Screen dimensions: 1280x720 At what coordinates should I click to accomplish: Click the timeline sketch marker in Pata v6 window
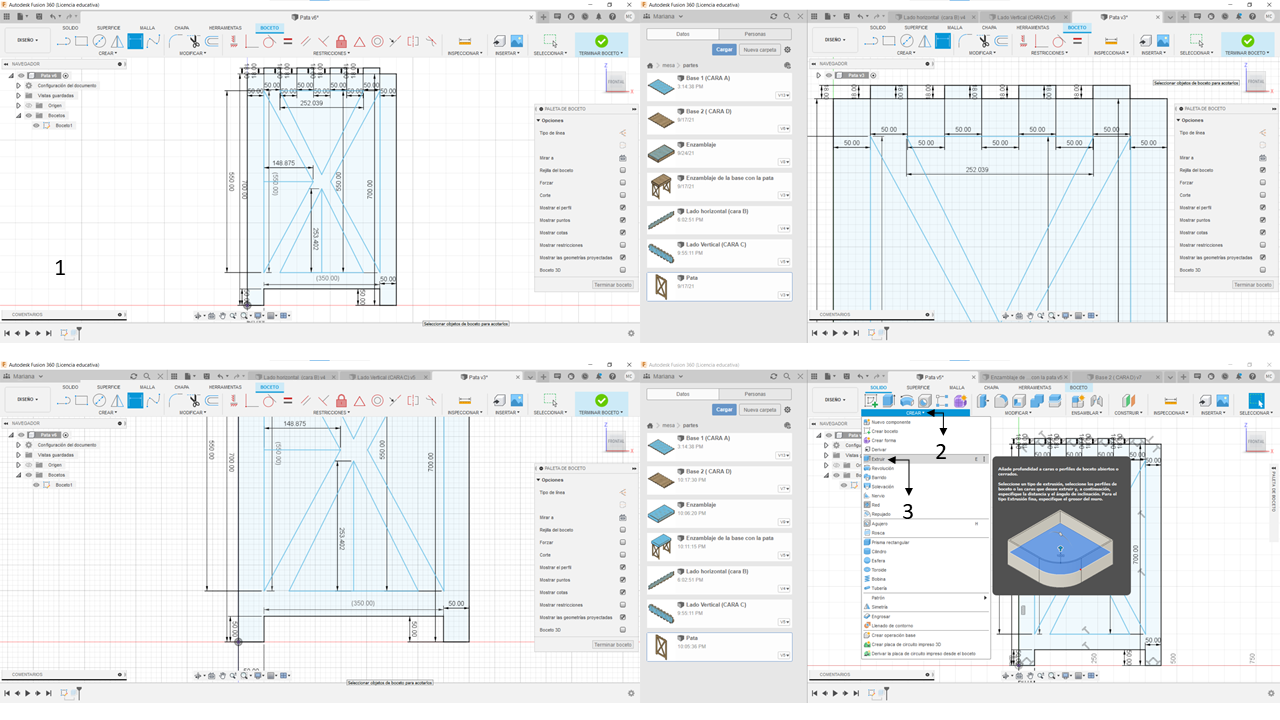tap(65, 332)
